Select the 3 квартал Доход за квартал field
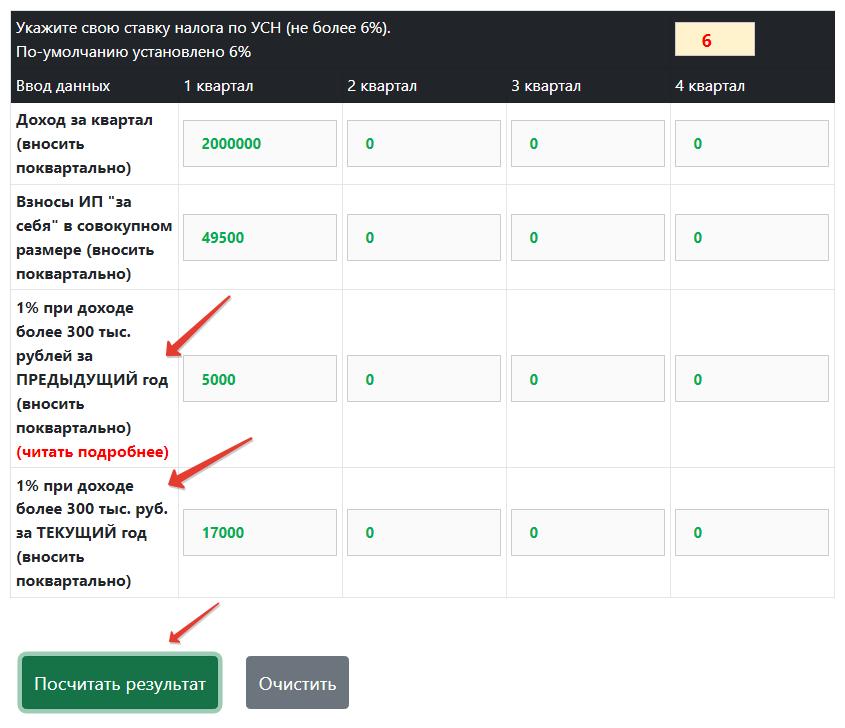The width and height of the screenshot is (845, 728). coord(587,143)
